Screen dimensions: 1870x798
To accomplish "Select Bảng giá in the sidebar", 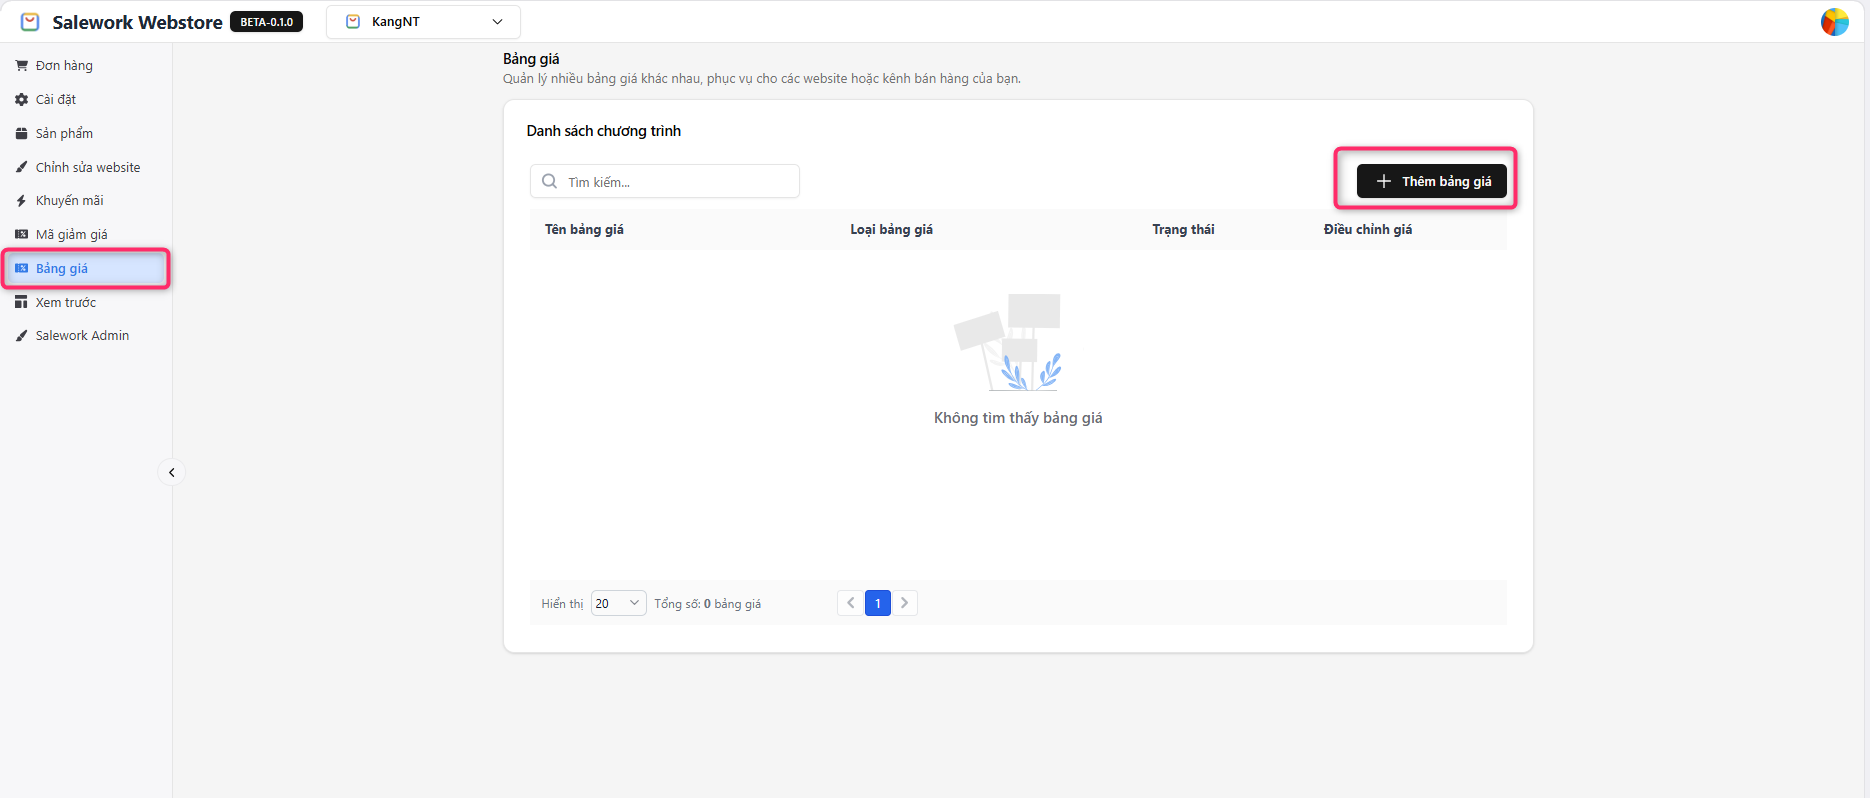I will [62, 269].
